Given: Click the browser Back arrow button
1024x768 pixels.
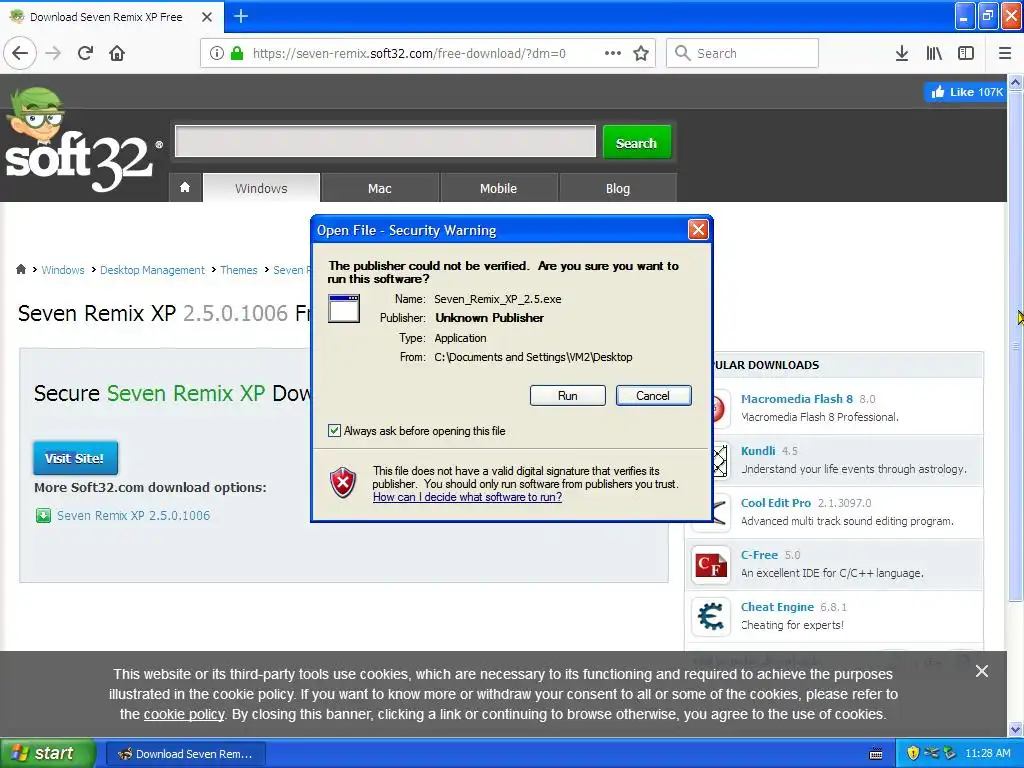Looking at the screenshot, I should (20, 53).
